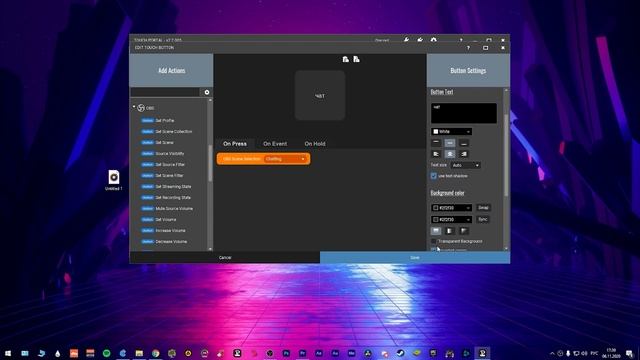This screenshot has width=640, height=360.
Task: Open the wrench settings icon in Touch Portal title bar
Action: click(407, 40)
